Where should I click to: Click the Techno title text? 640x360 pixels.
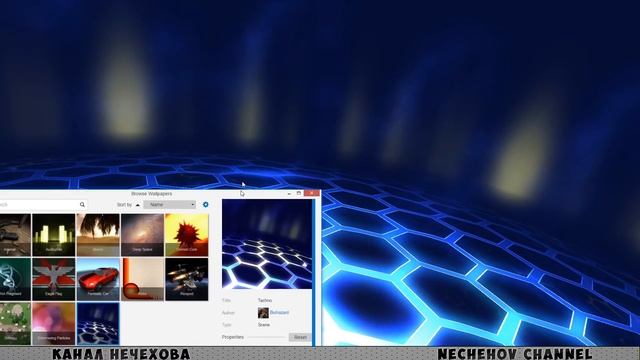pyautogui.click(x=265, y=300)
